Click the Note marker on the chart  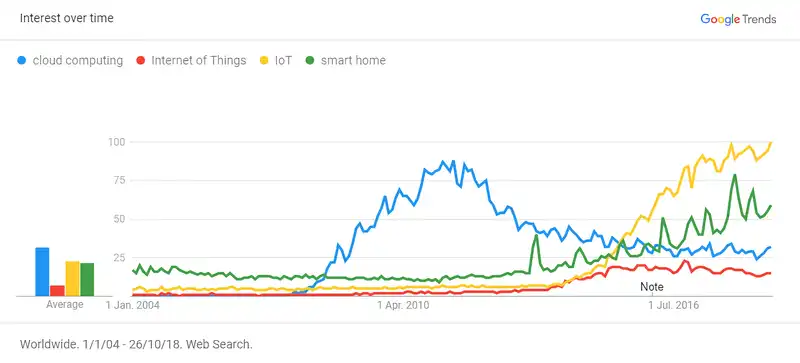[x=652, y=287]
